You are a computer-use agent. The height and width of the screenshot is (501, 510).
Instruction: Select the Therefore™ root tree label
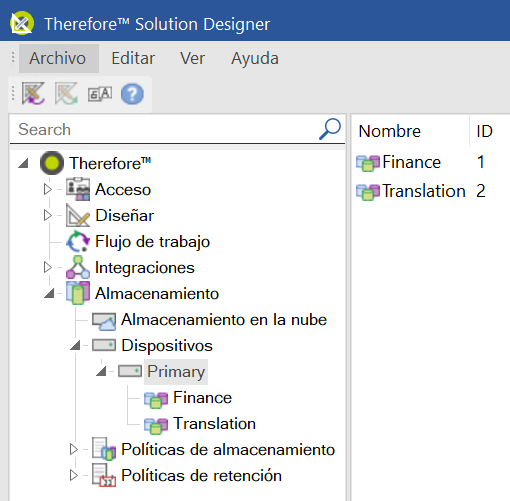(x=110, y=163)
